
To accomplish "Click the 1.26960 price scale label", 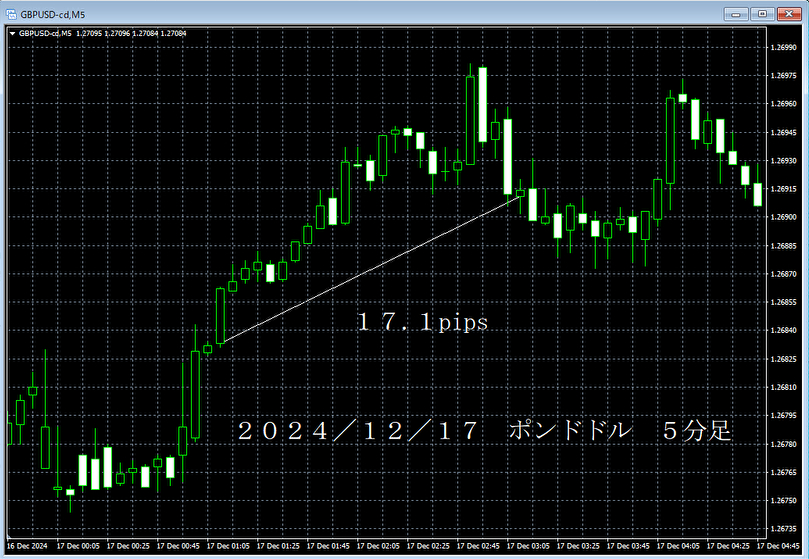I will click(783, 104).
